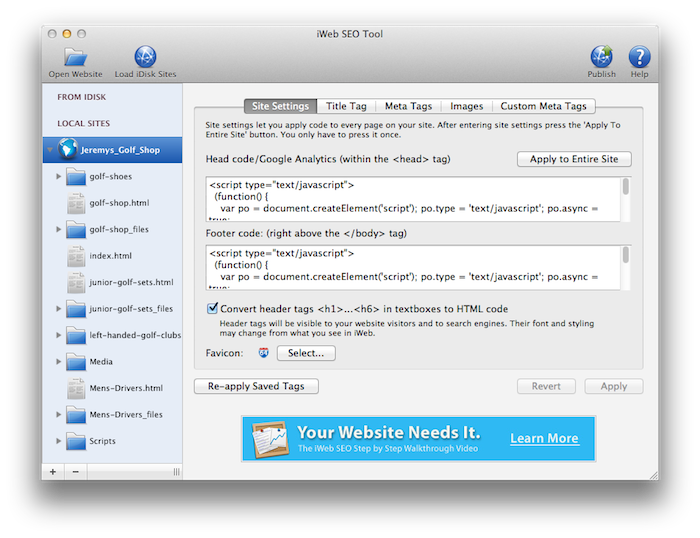Open Help question mark icon

(639, 57)
